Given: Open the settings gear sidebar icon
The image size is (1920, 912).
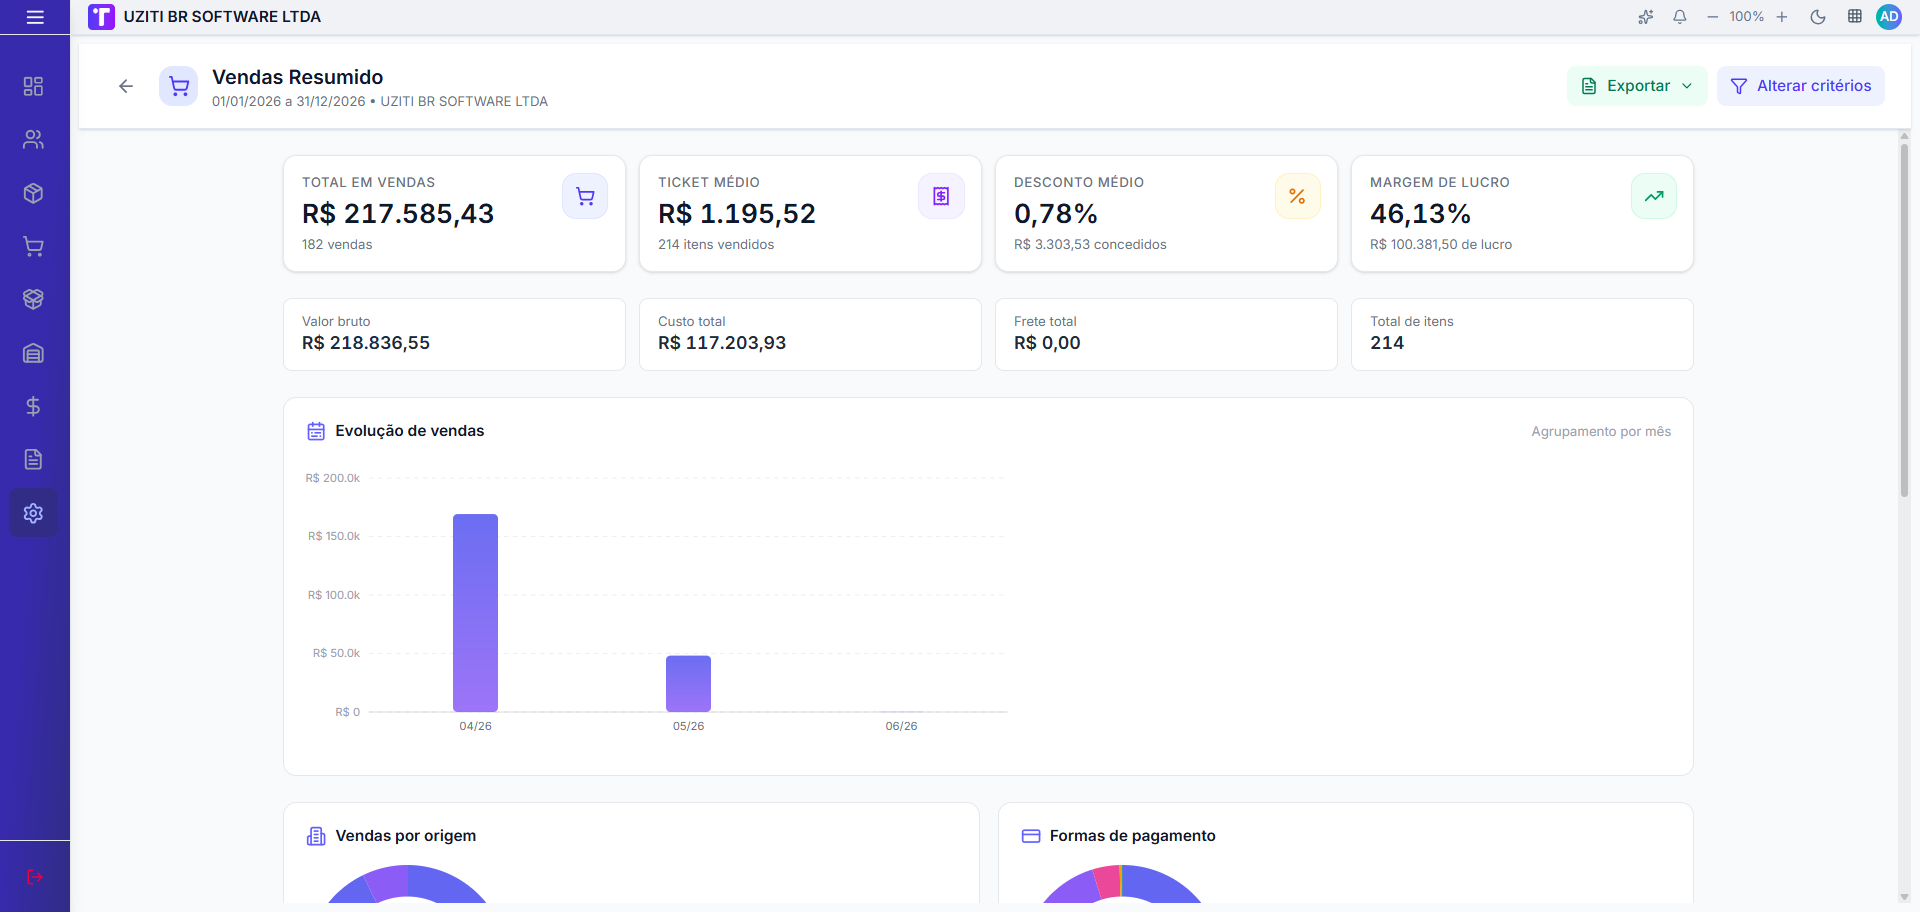Looking at the screenshot, I should click(33, 513).
